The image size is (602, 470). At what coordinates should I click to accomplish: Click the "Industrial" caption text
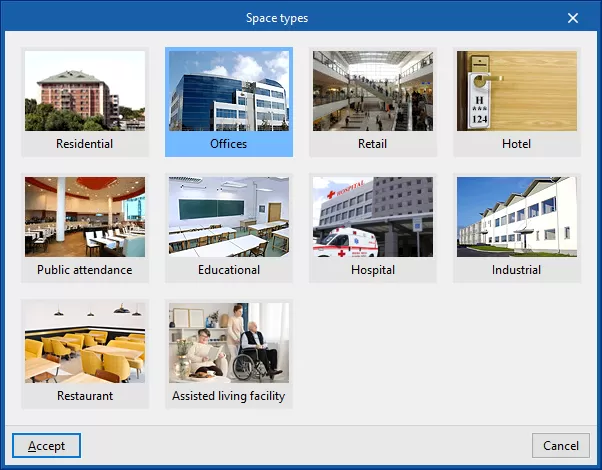pyautogui.click(x=517, y=270)
